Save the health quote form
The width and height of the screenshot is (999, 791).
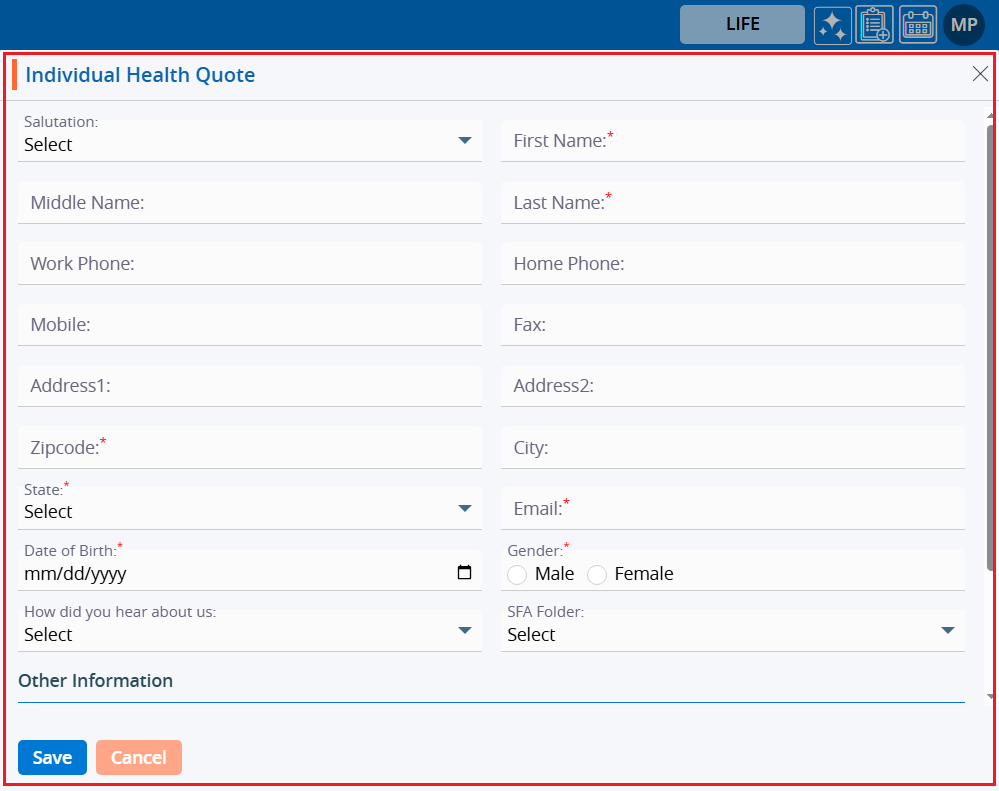pos(52,758)
